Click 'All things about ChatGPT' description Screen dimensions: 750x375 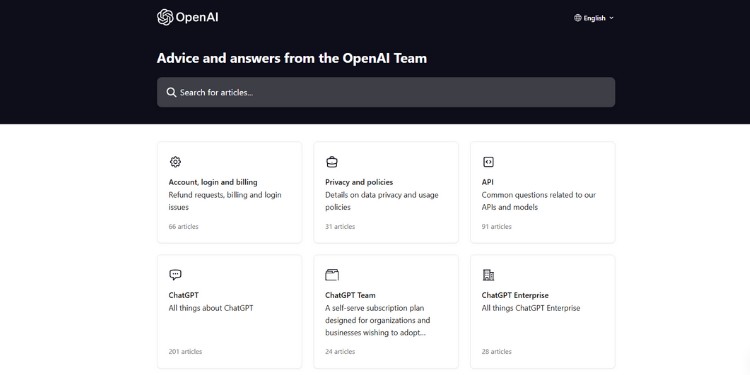[211, 308]
